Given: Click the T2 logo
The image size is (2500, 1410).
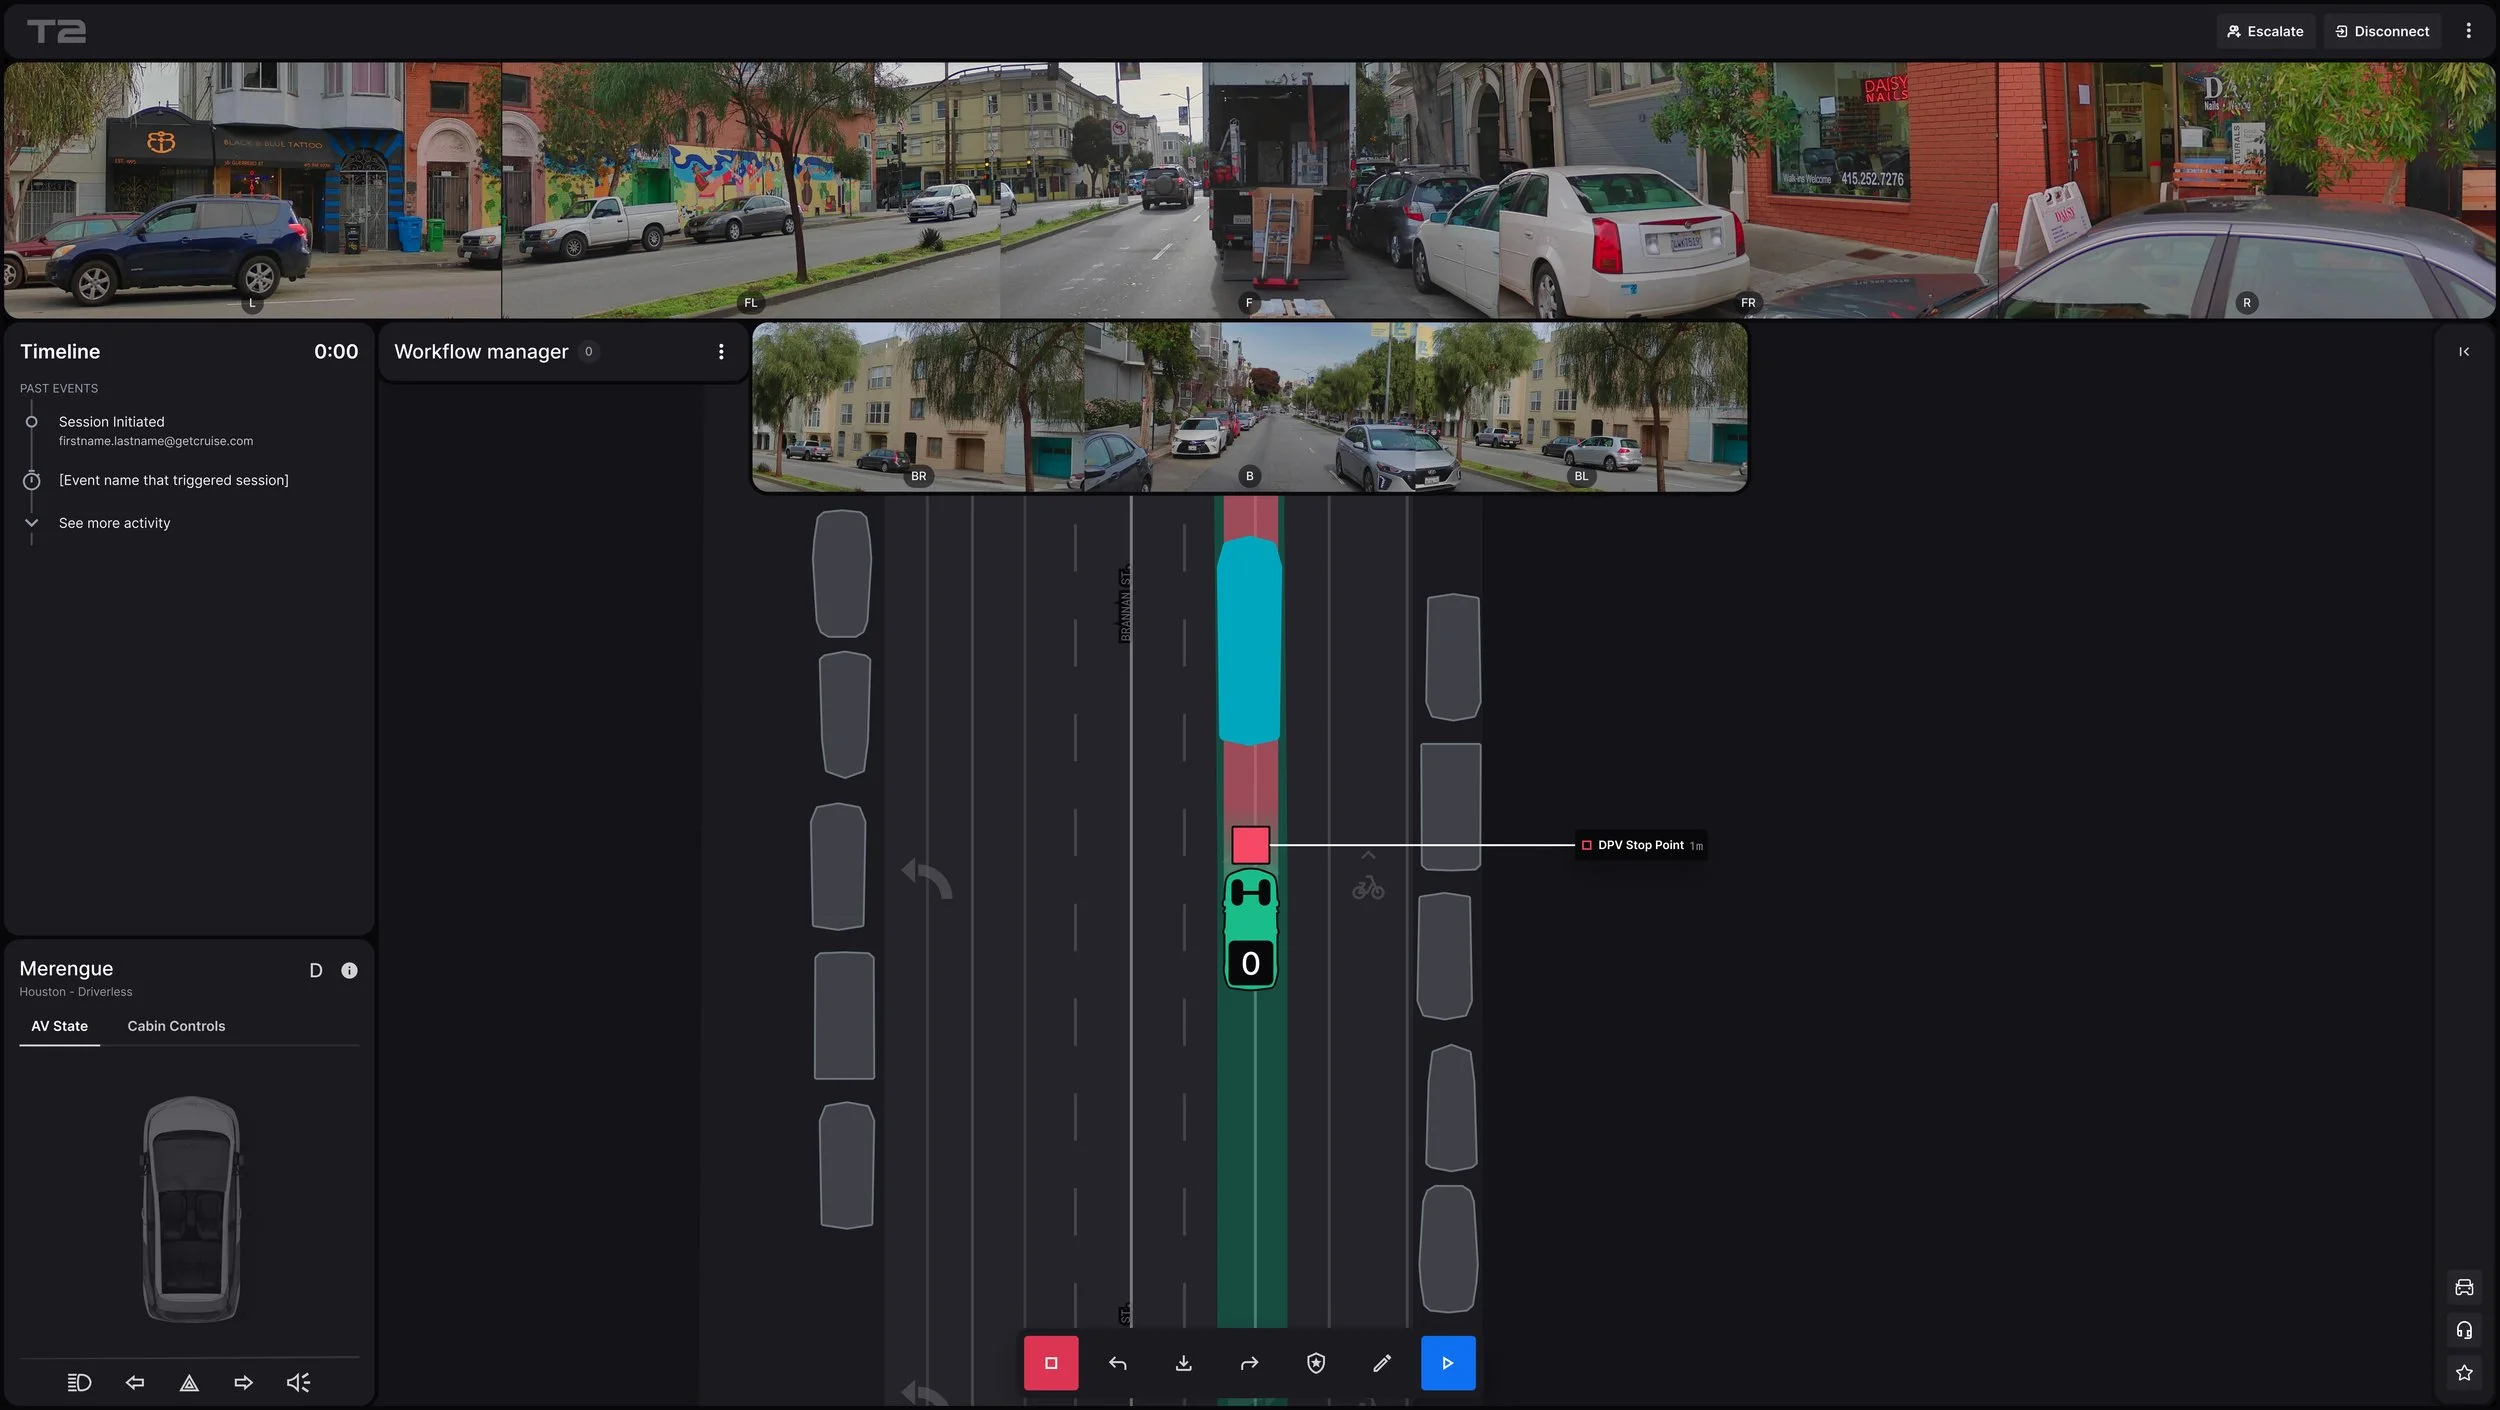Looking at the screenshot, I should click(x=56, y=31).
